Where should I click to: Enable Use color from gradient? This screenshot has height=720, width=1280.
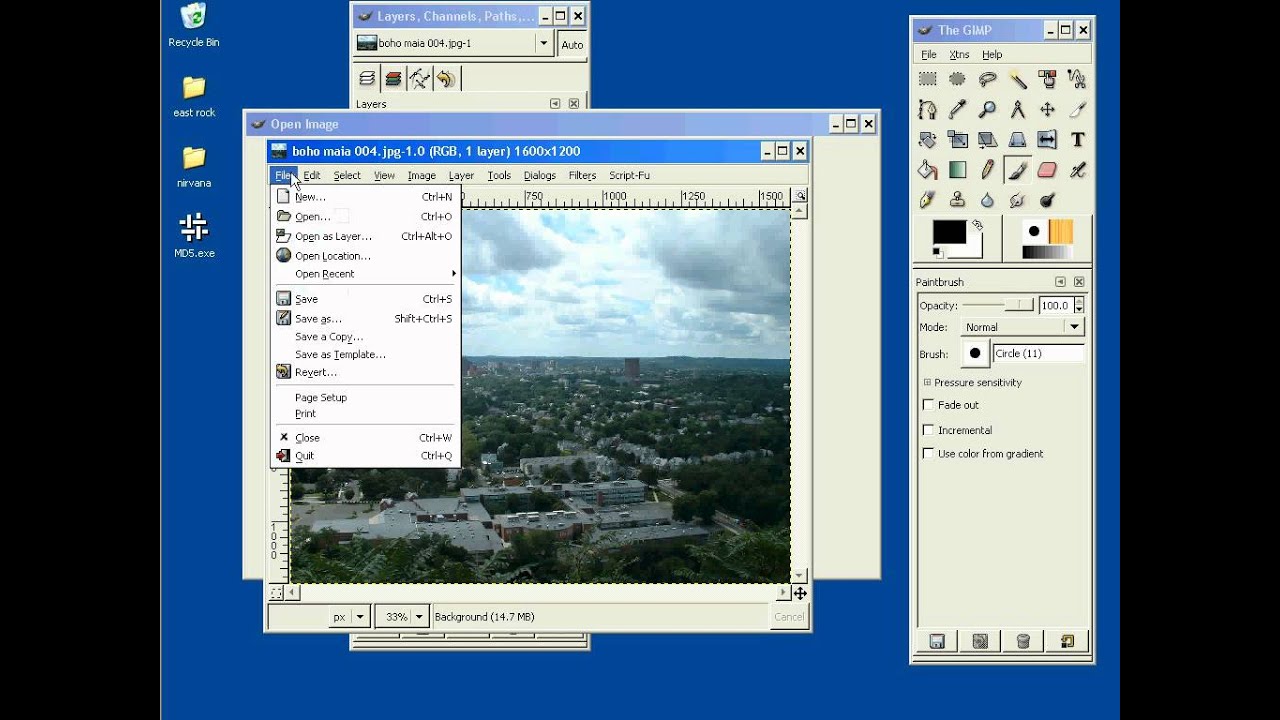928,454
